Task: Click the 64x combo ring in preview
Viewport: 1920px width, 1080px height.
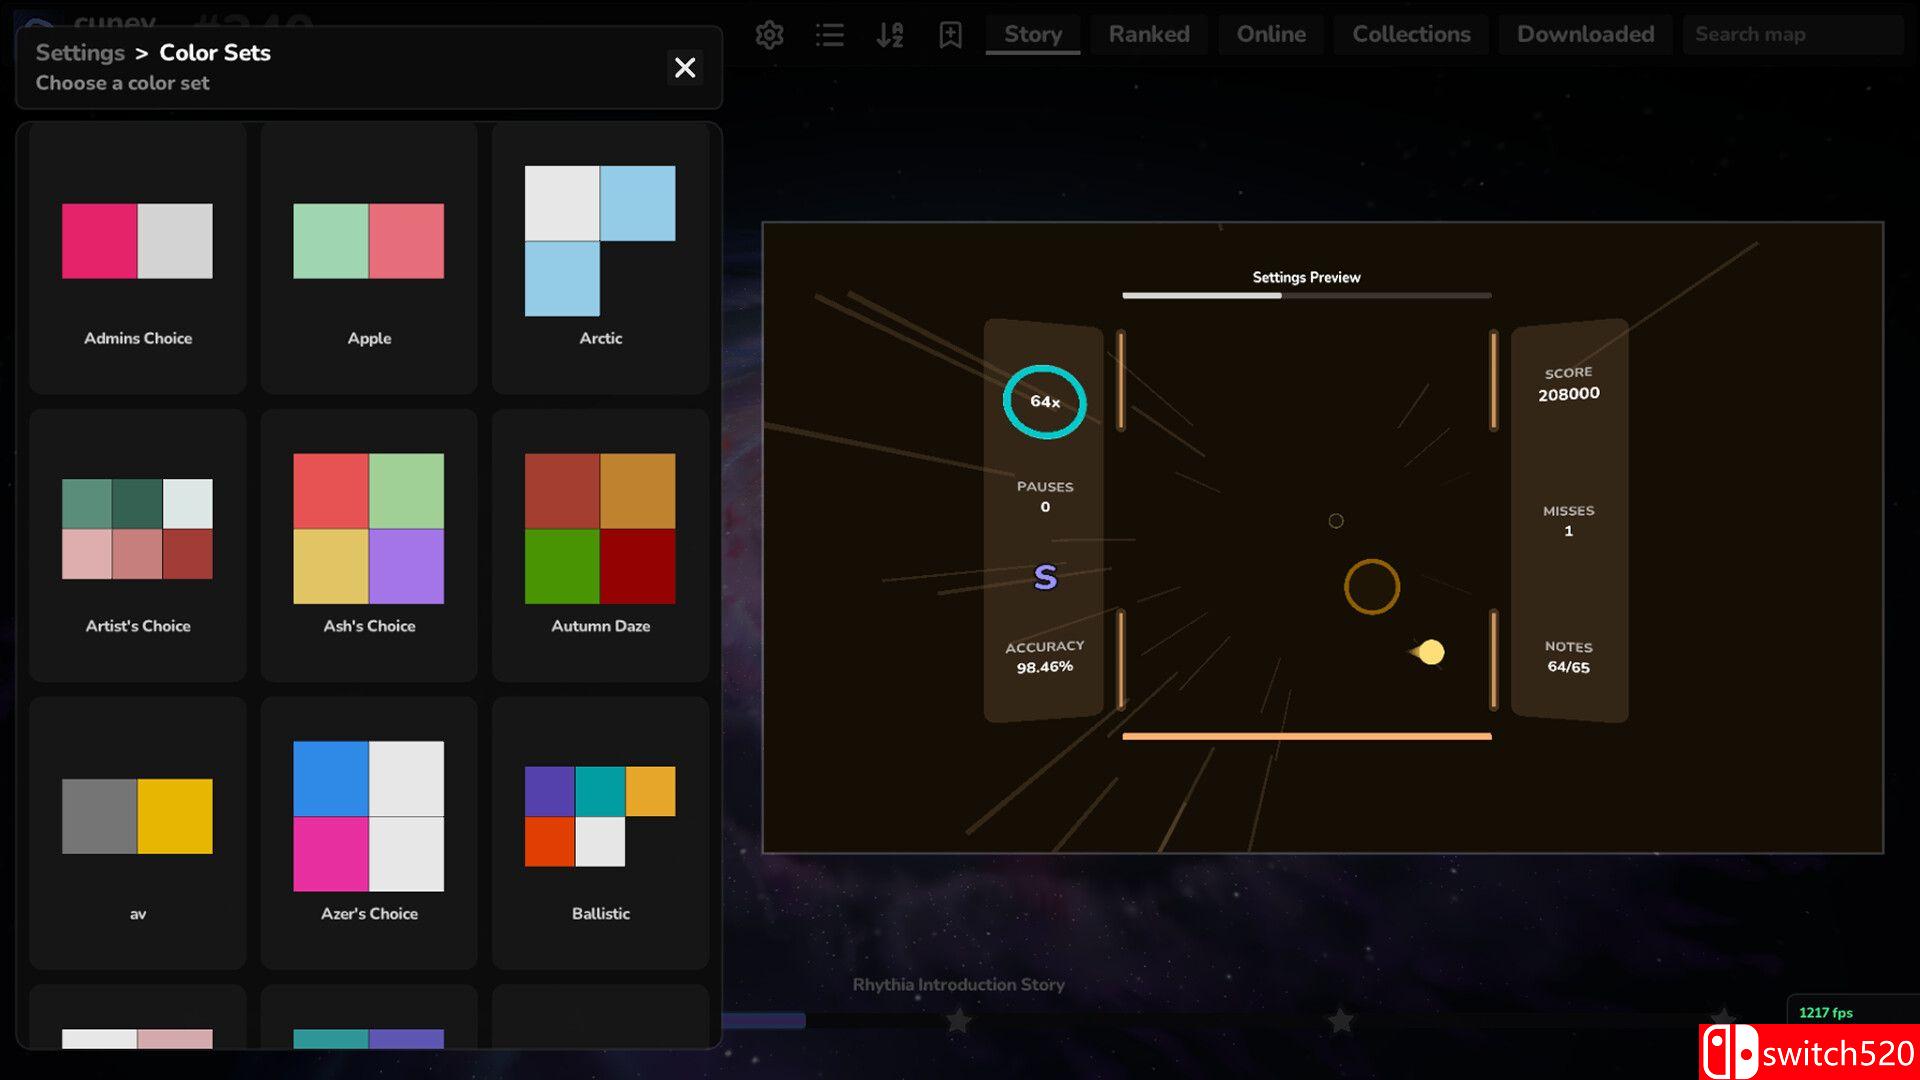Action: [1044, 401]
